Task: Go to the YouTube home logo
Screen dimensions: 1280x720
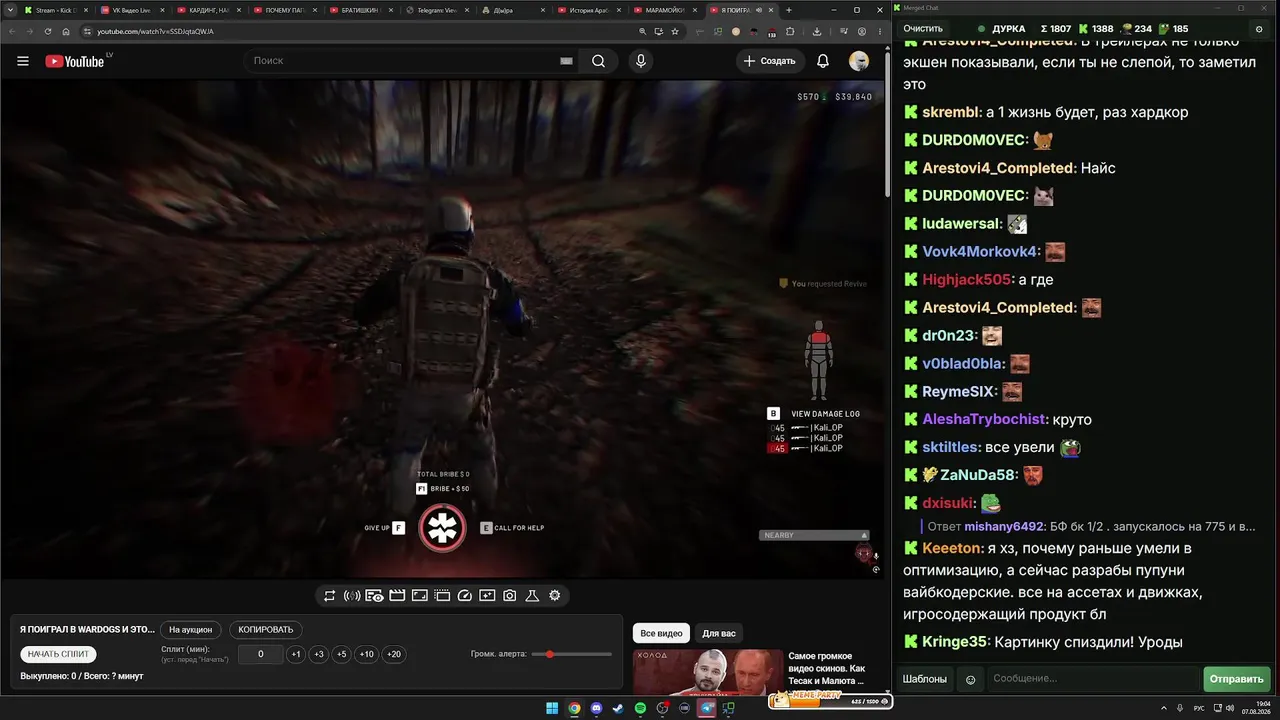Action: coord(75,61)
